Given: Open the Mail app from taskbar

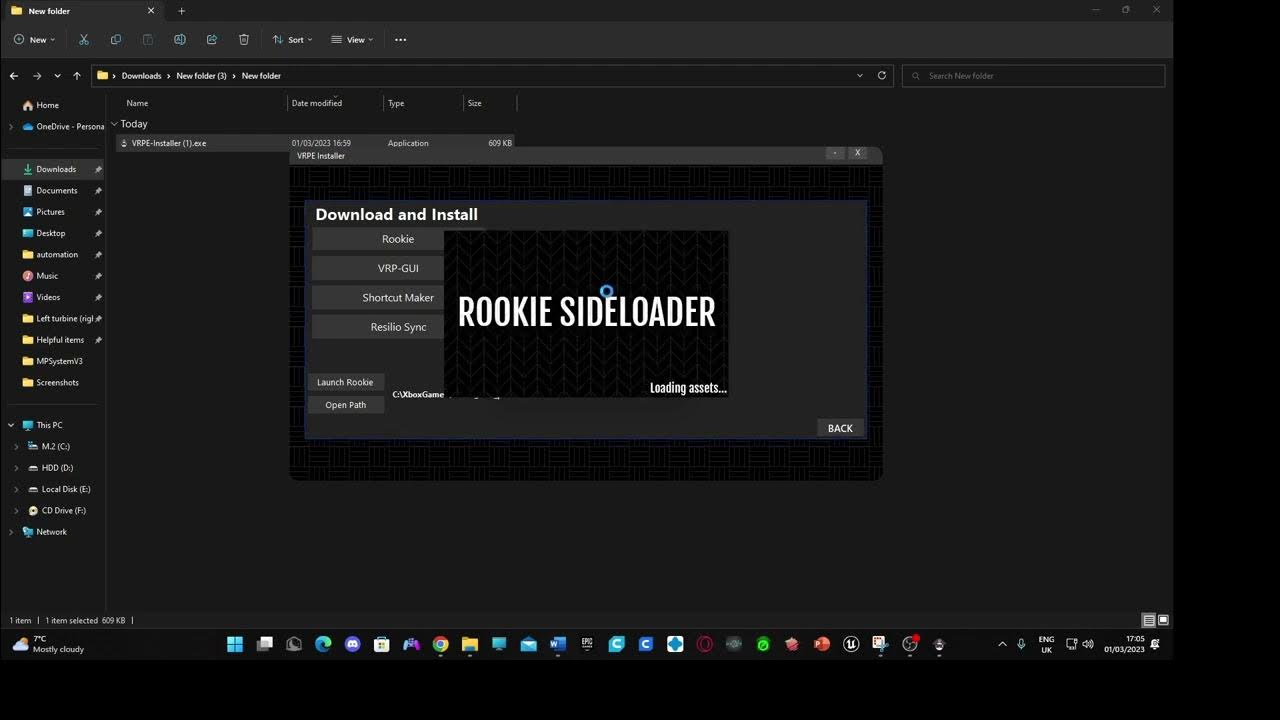Looking at the screenshot, I should (528, 644).
